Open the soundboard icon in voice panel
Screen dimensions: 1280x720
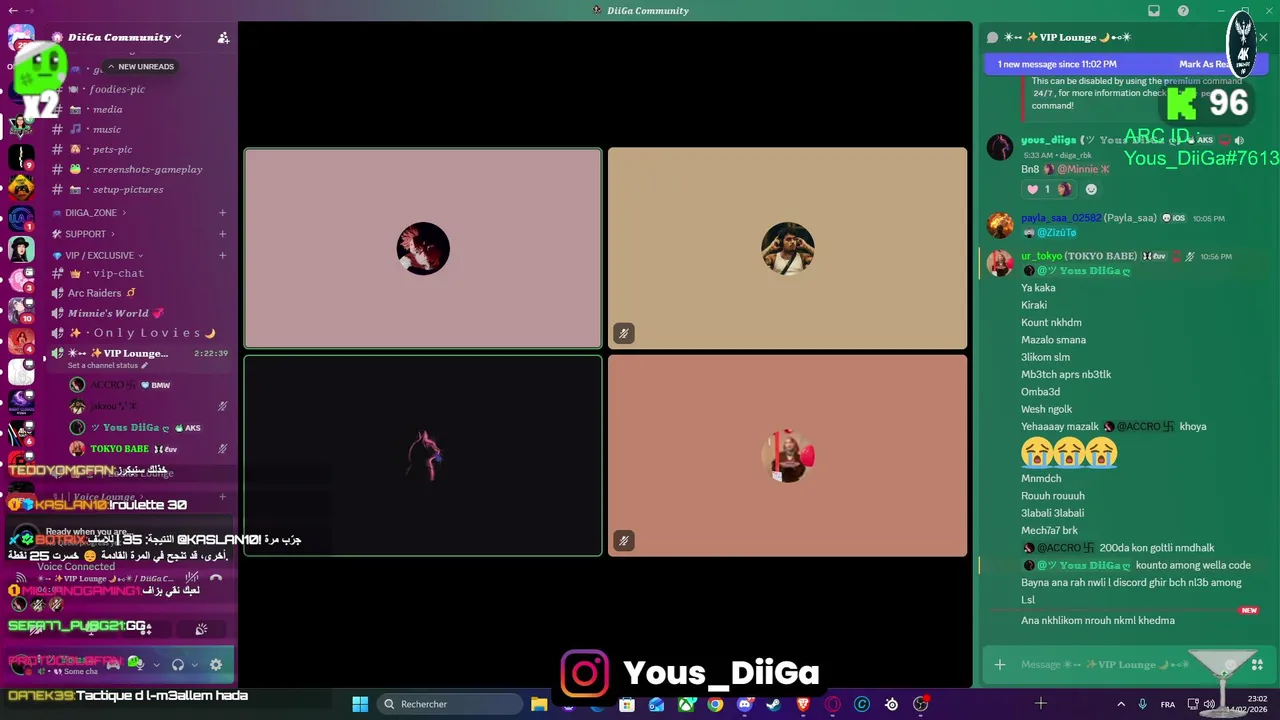pos(201,629)
